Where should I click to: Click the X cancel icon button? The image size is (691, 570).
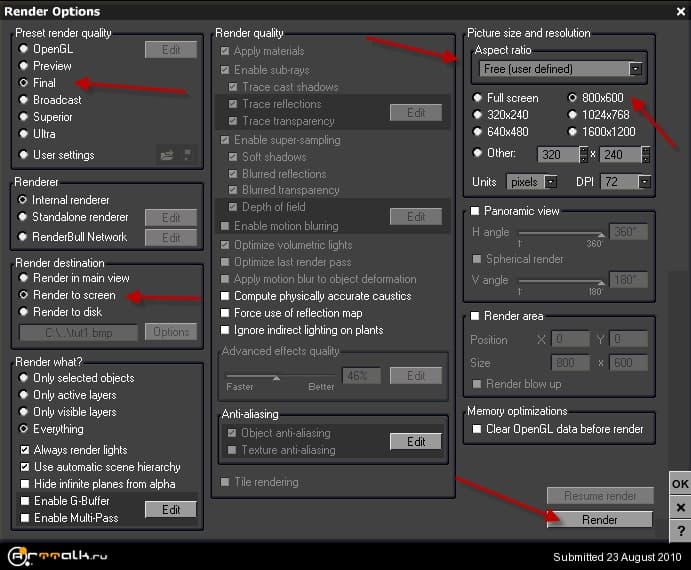pyautogui.click(x=680, y=507)
